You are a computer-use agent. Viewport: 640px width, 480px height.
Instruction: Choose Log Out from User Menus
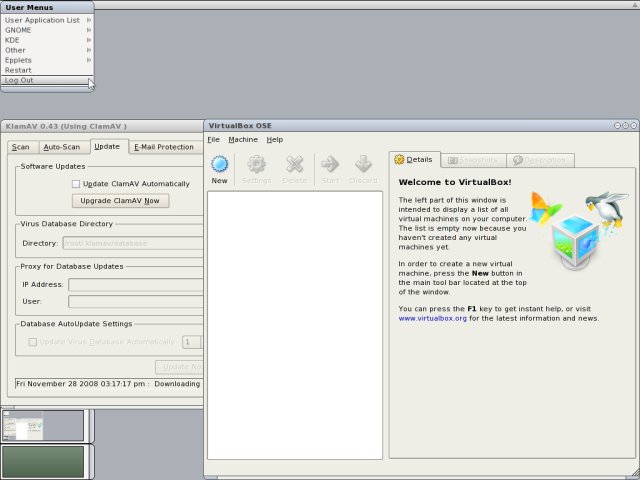[47, 80]
